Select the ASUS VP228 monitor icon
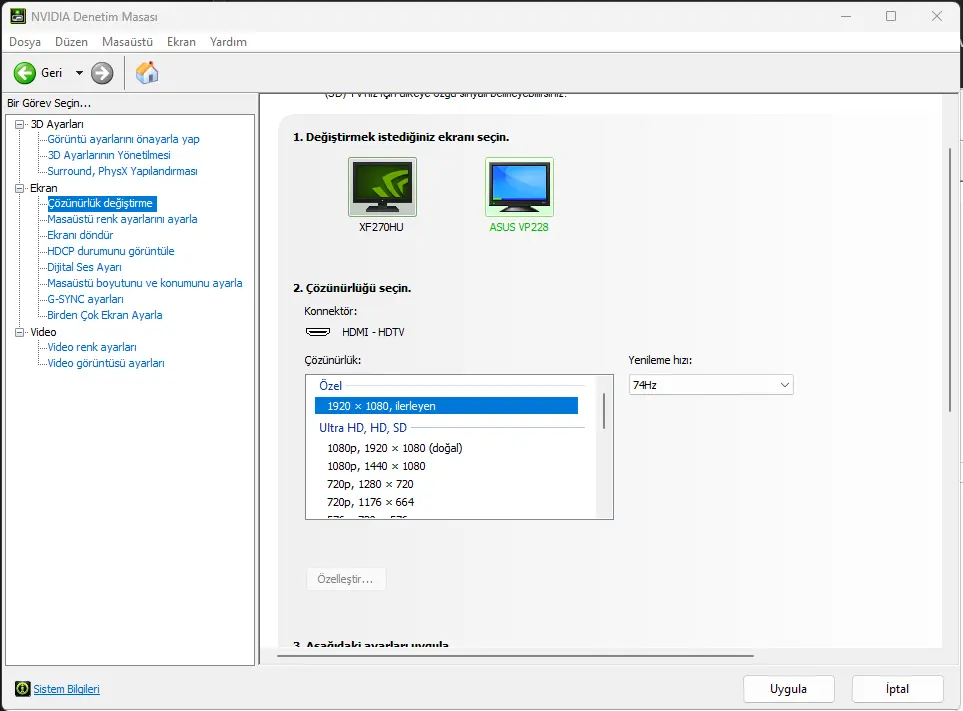The height and width of the screenshot is (711, 963). pyautogui.click(x=519, y=187)
